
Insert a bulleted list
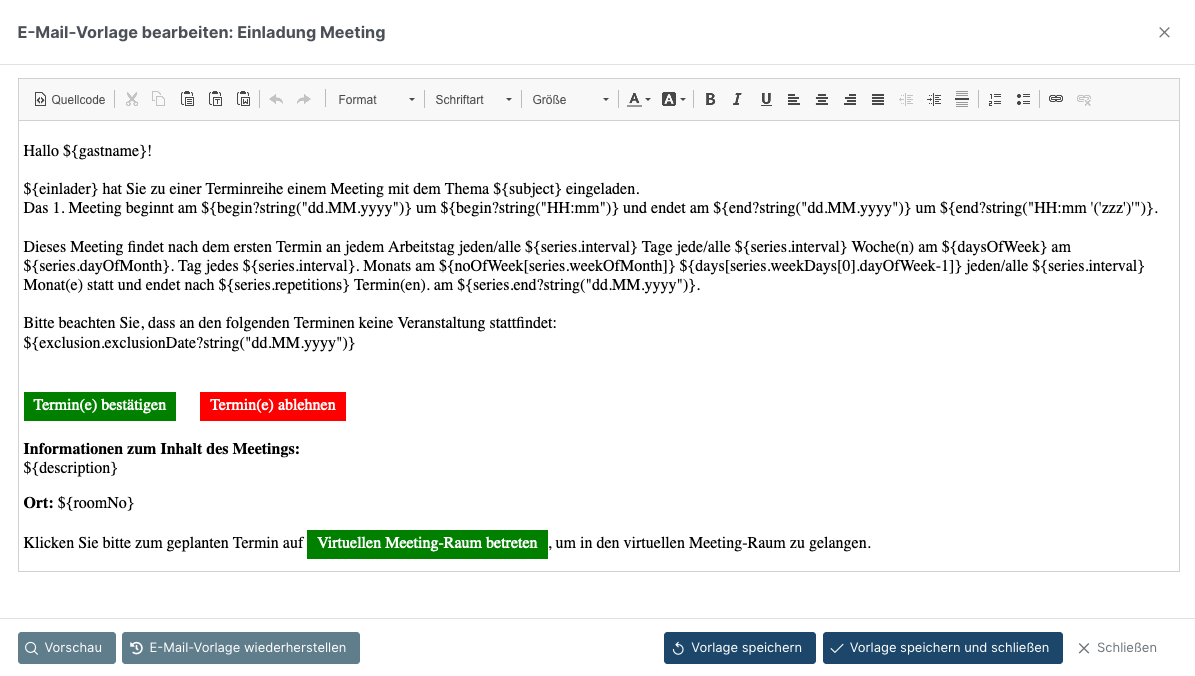click(1023, 99)
